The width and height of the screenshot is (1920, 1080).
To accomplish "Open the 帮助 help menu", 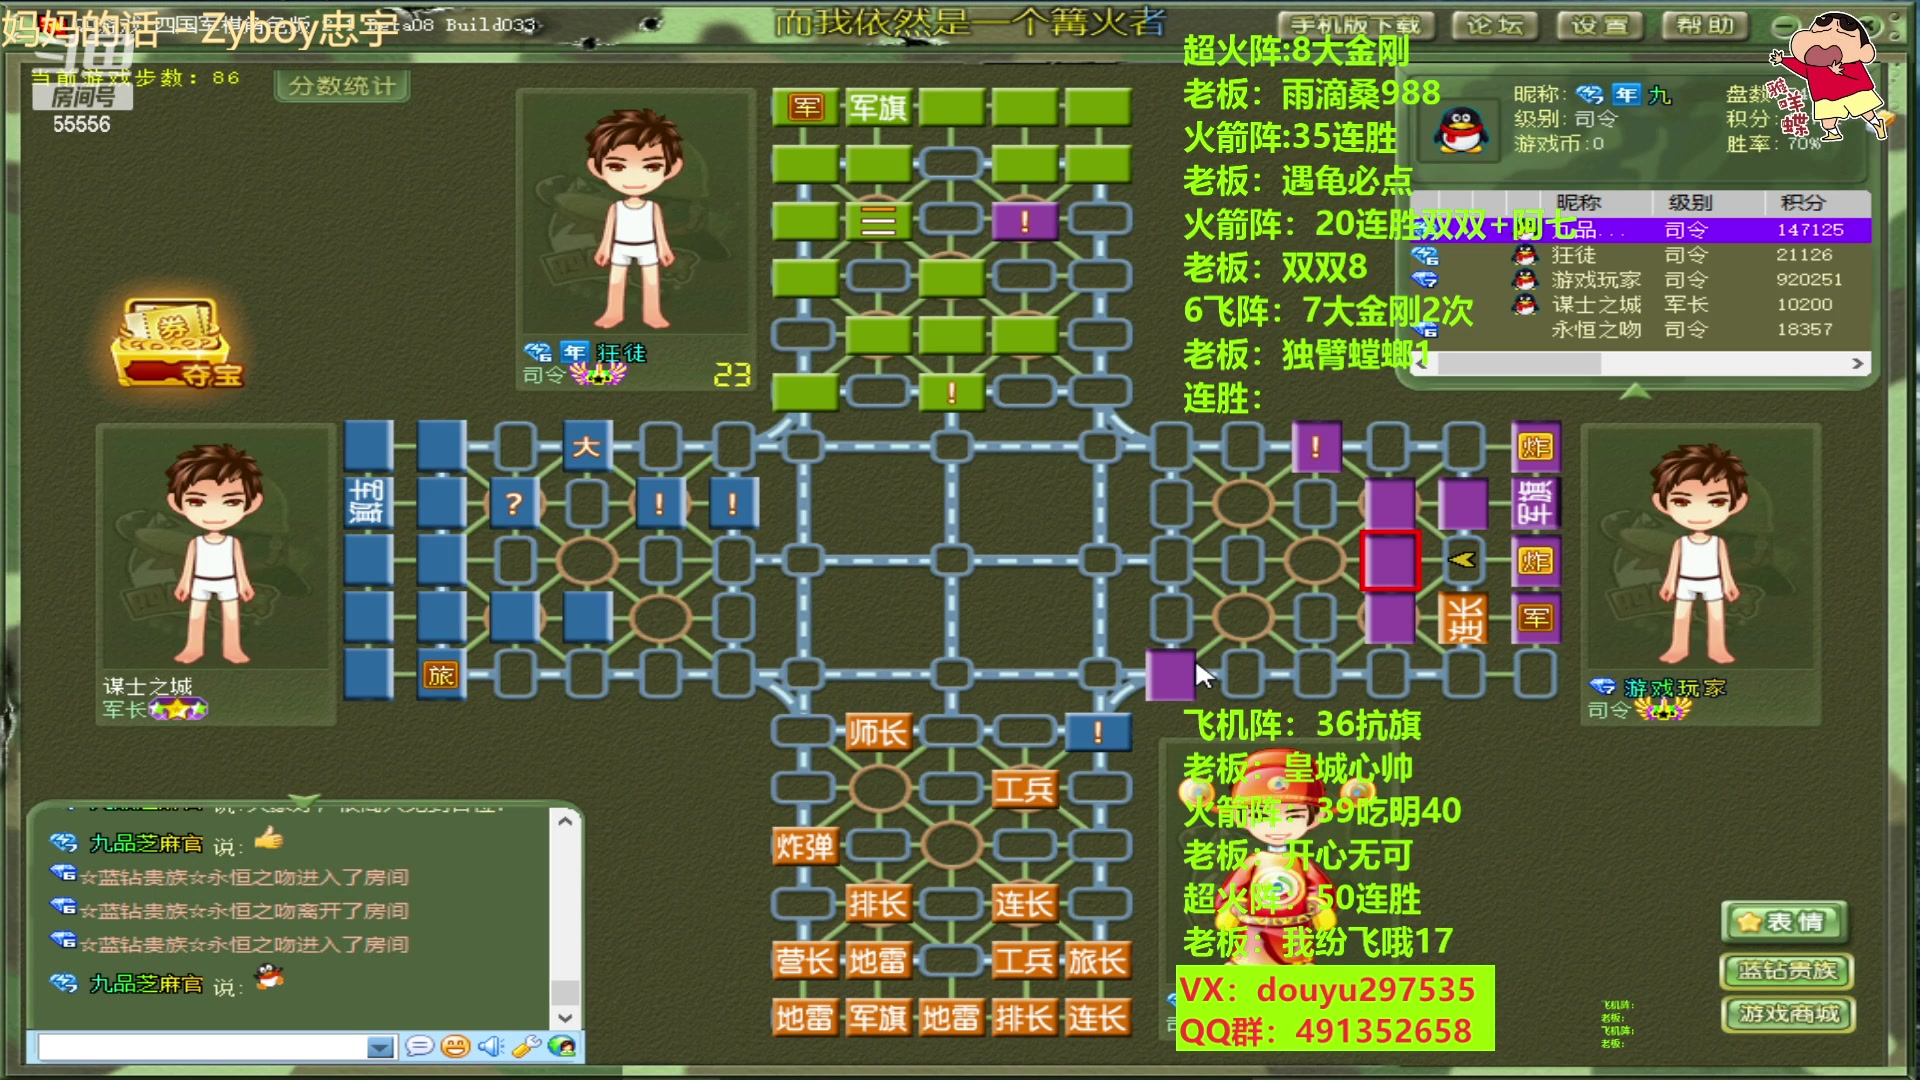I will click(x=1705, y=26).
